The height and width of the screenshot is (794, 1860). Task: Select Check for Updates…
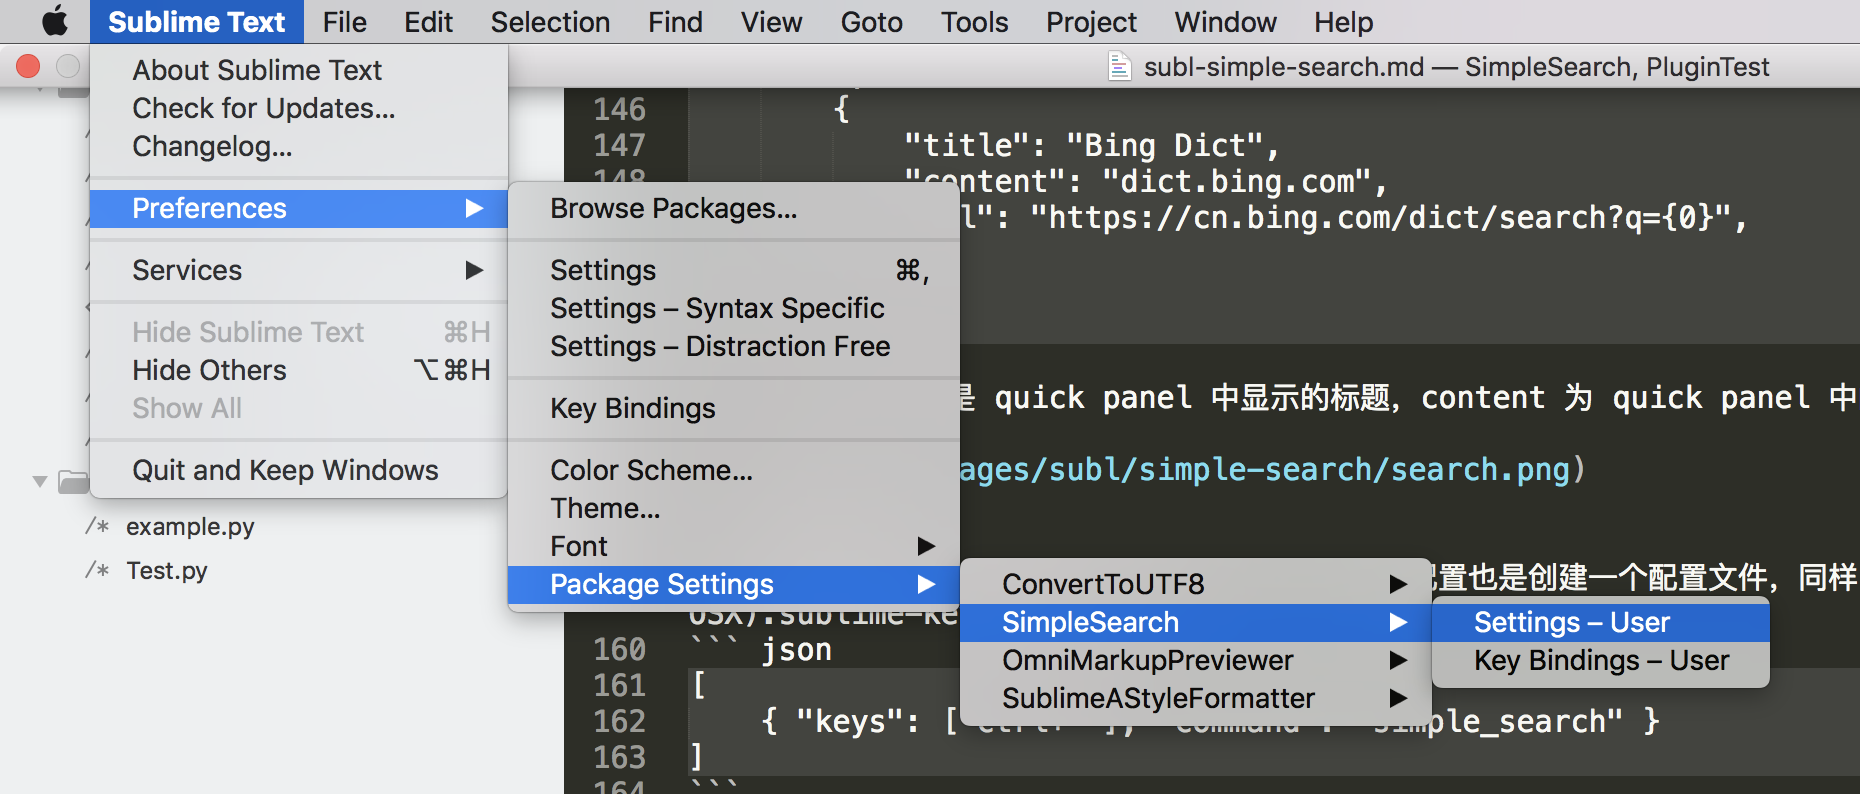(299, 108)
